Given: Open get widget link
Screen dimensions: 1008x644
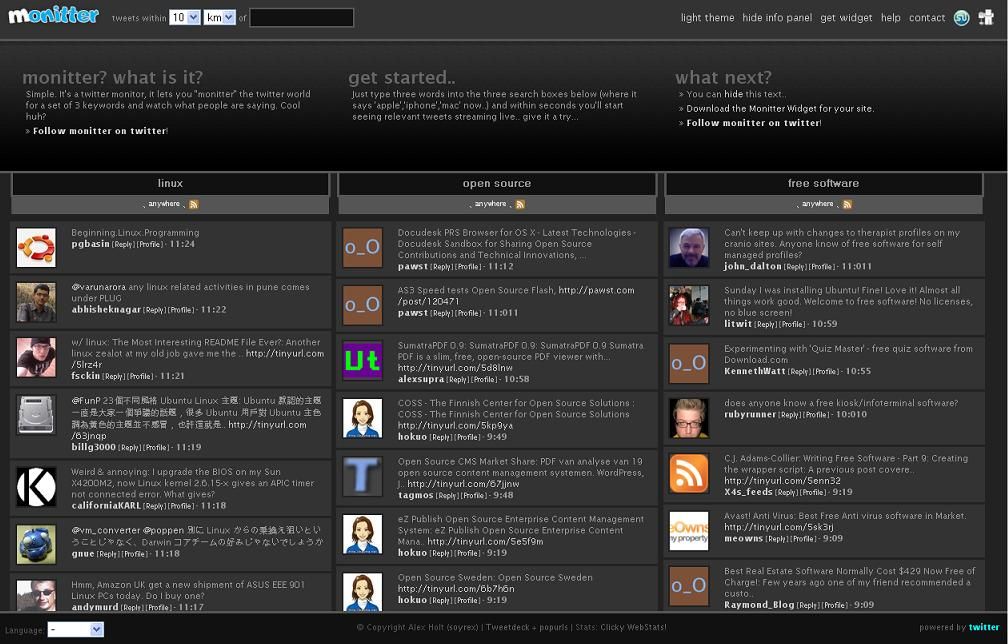Looking at the screenshot, I should (846, 18).
